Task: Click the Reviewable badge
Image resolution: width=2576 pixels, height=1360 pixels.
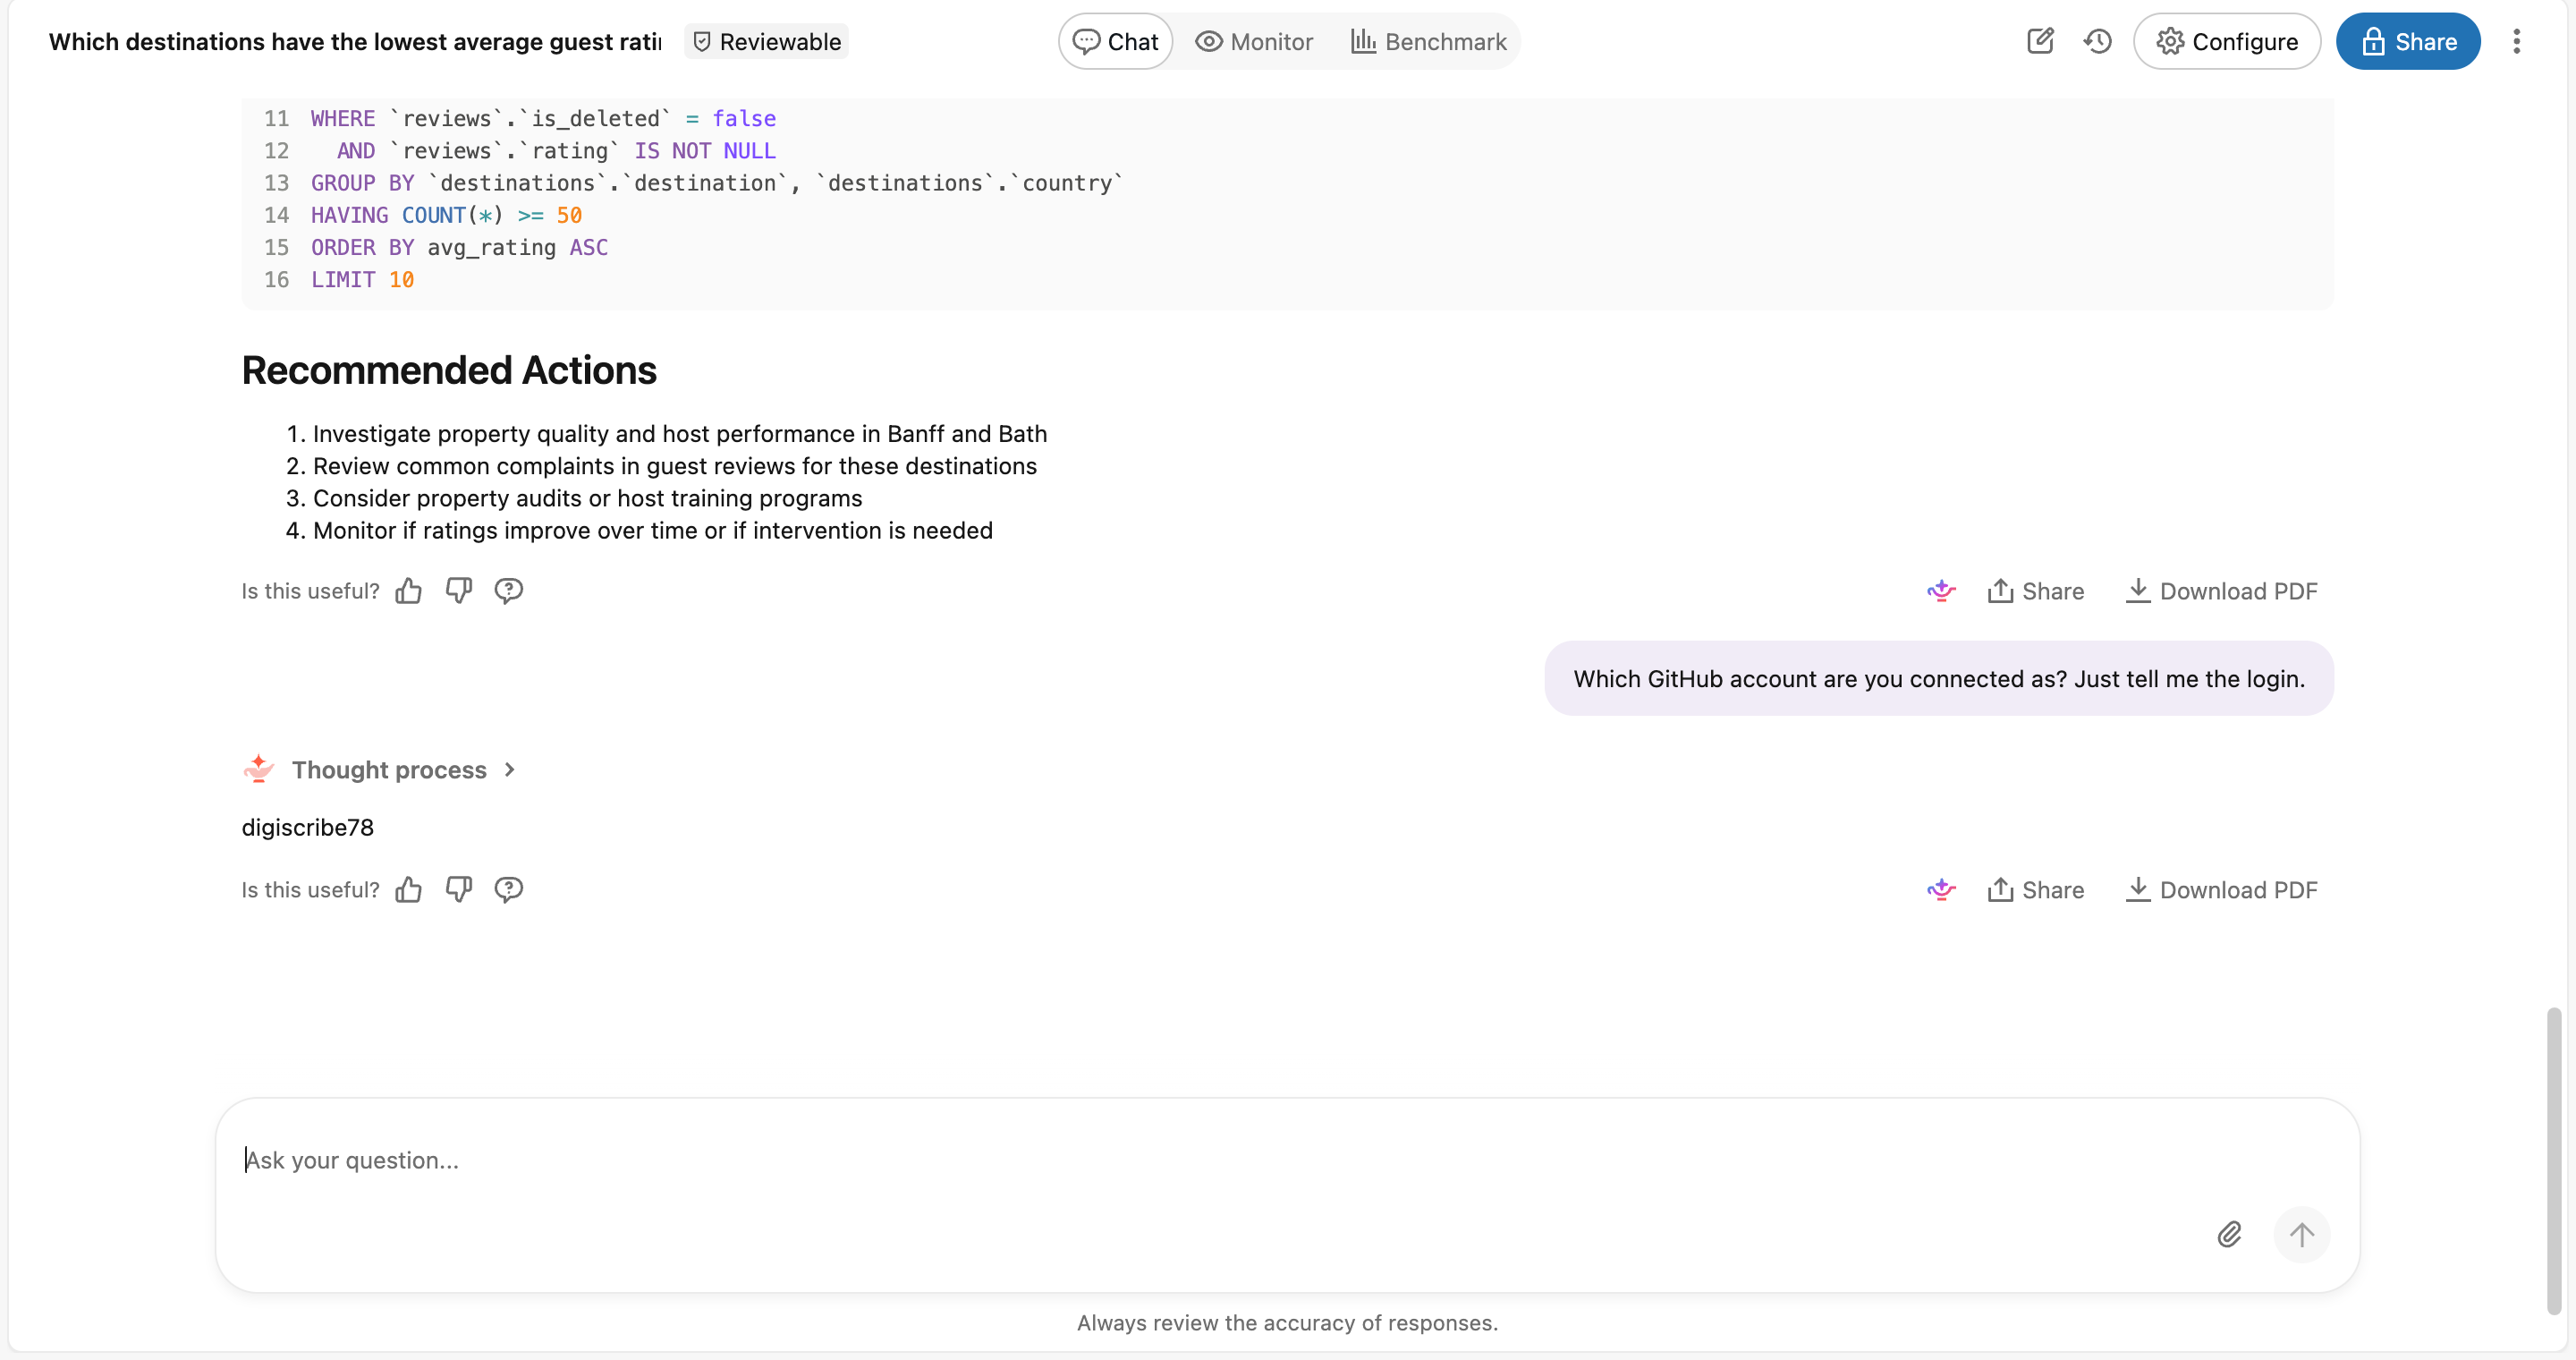Action: click(767, 41)
